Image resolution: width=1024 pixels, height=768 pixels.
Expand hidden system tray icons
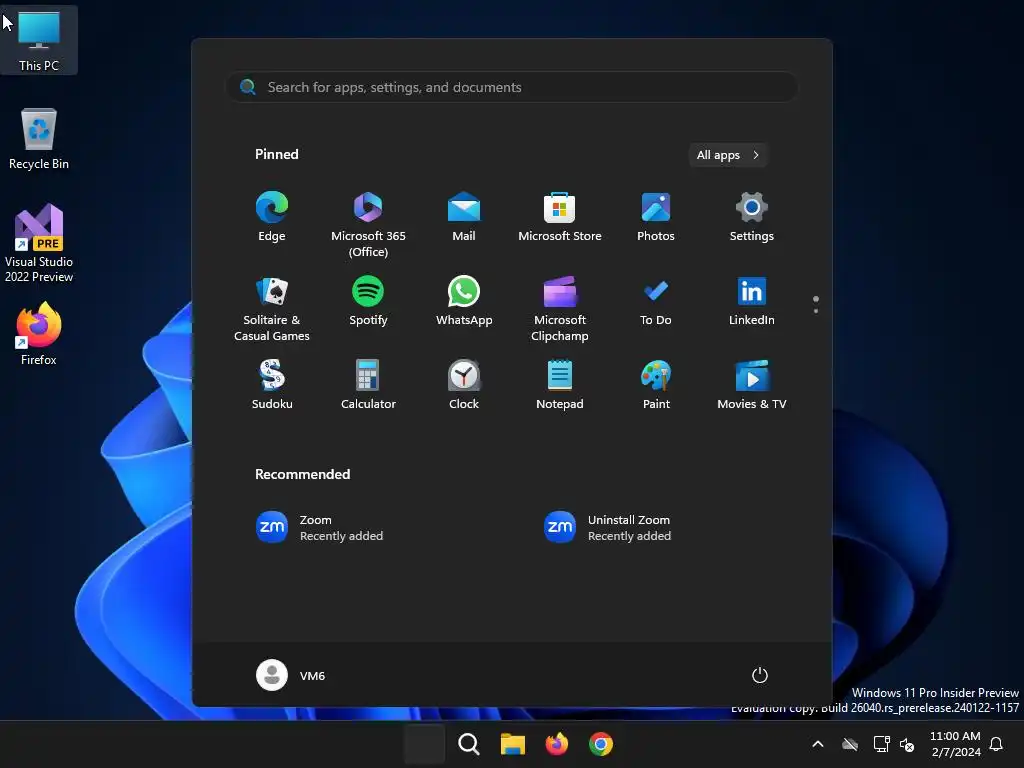818,744
